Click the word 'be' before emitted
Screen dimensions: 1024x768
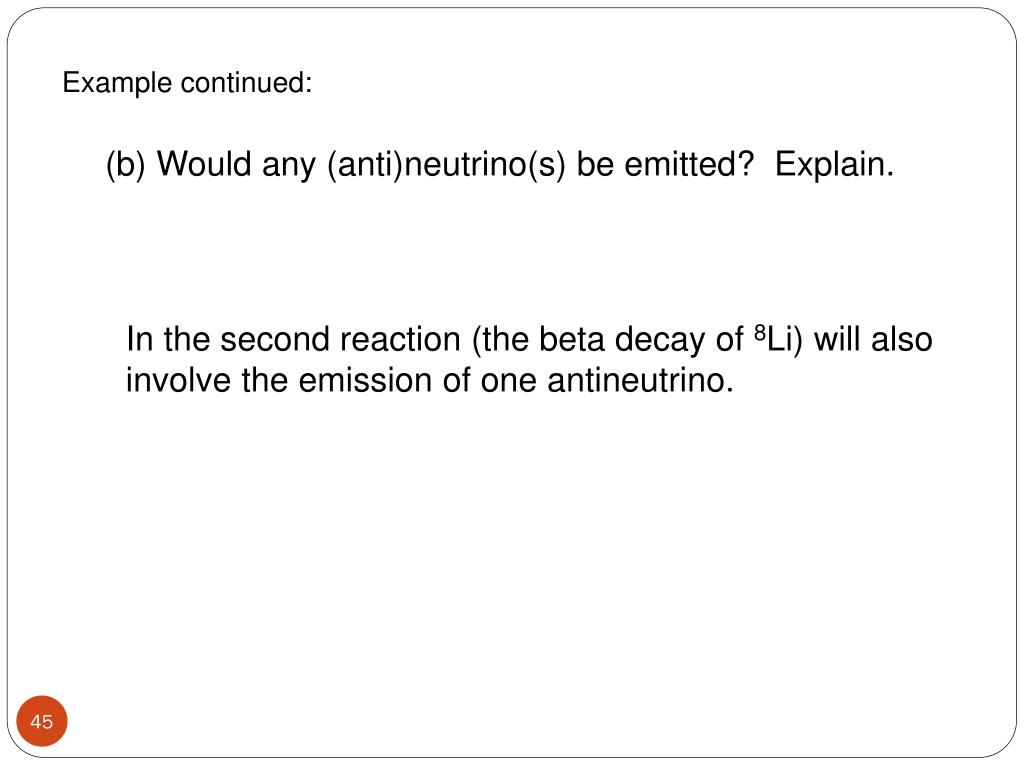[x=595, y=164]
